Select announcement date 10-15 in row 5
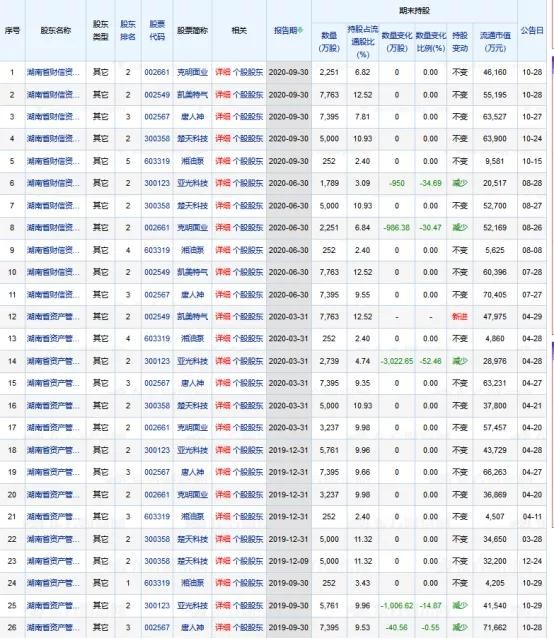 [x=532, y=161]
